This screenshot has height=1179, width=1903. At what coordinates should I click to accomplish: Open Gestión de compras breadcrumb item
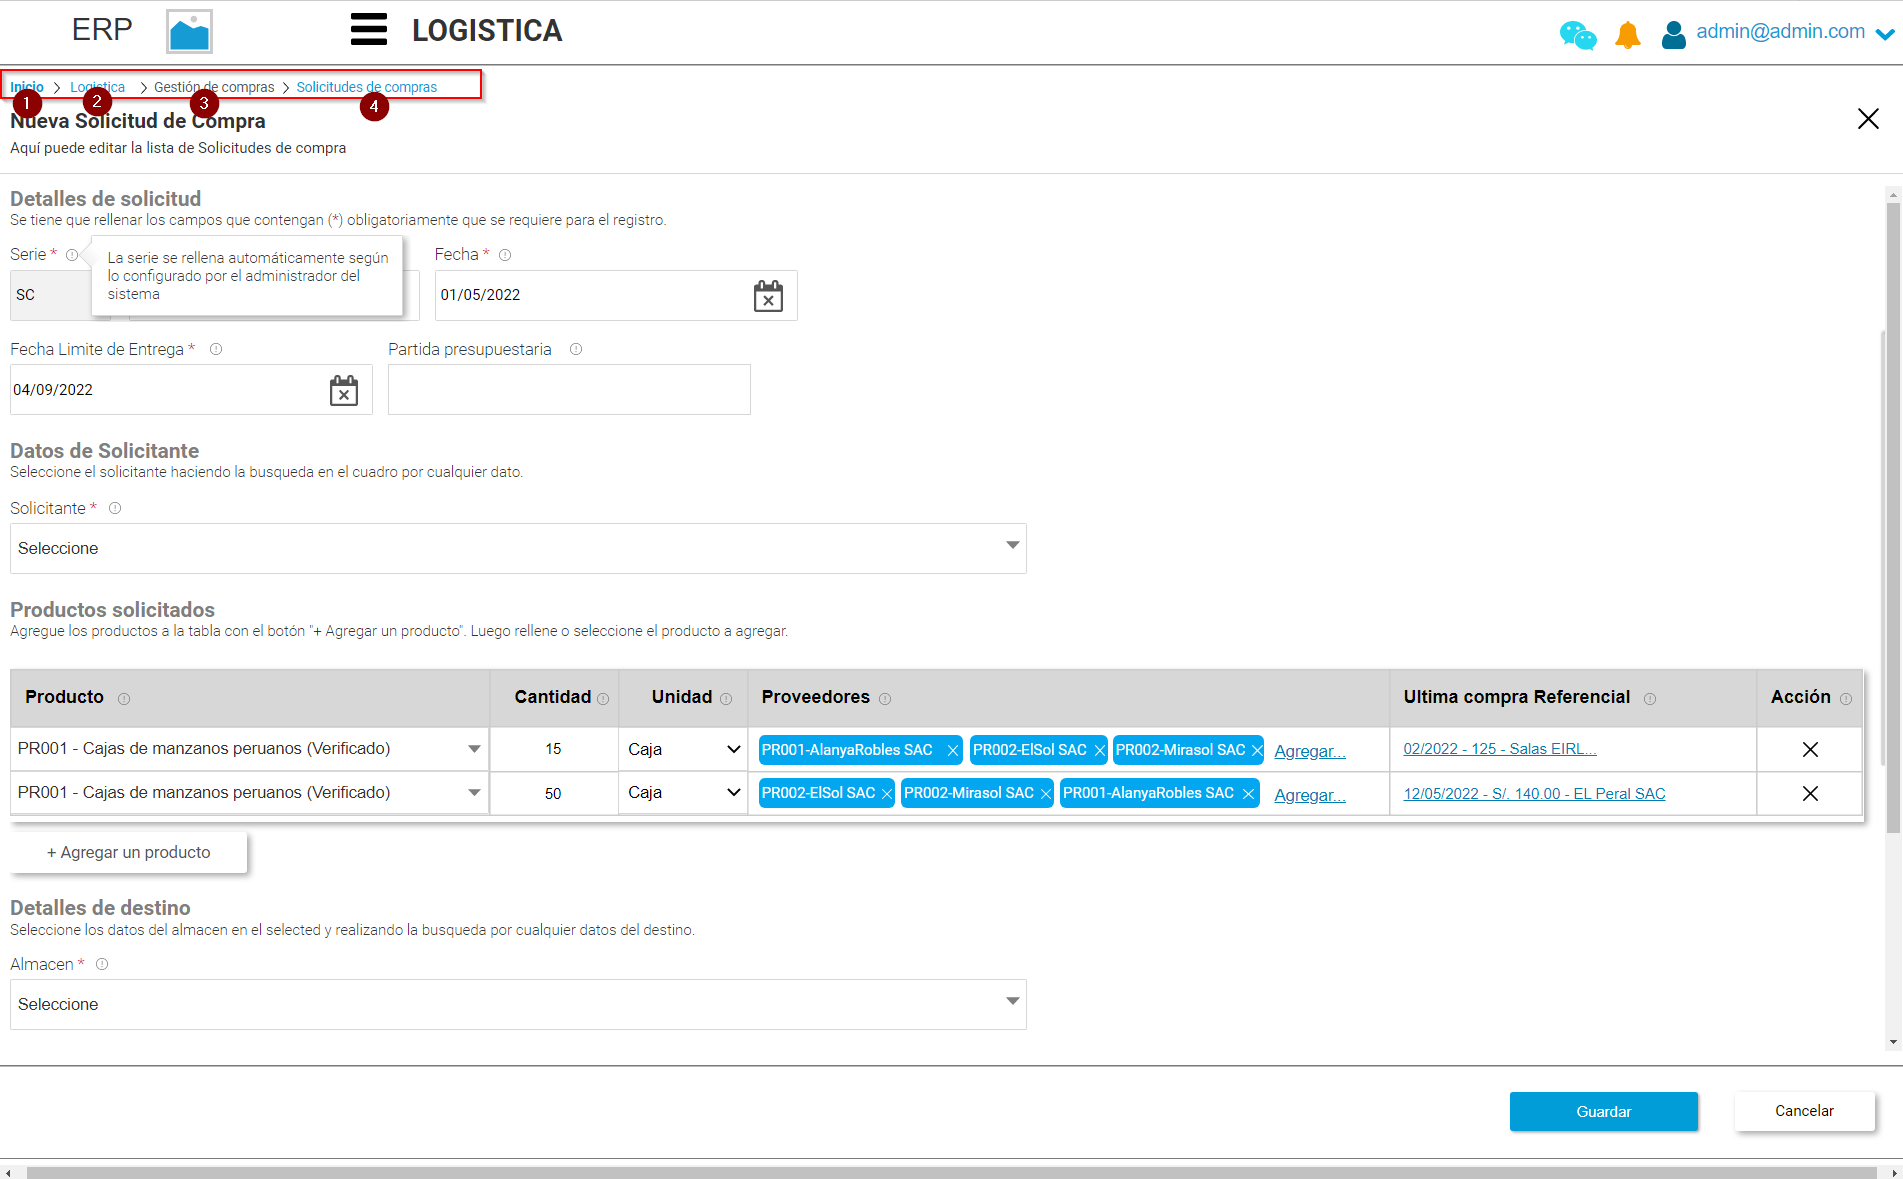(x=213, y=87)
